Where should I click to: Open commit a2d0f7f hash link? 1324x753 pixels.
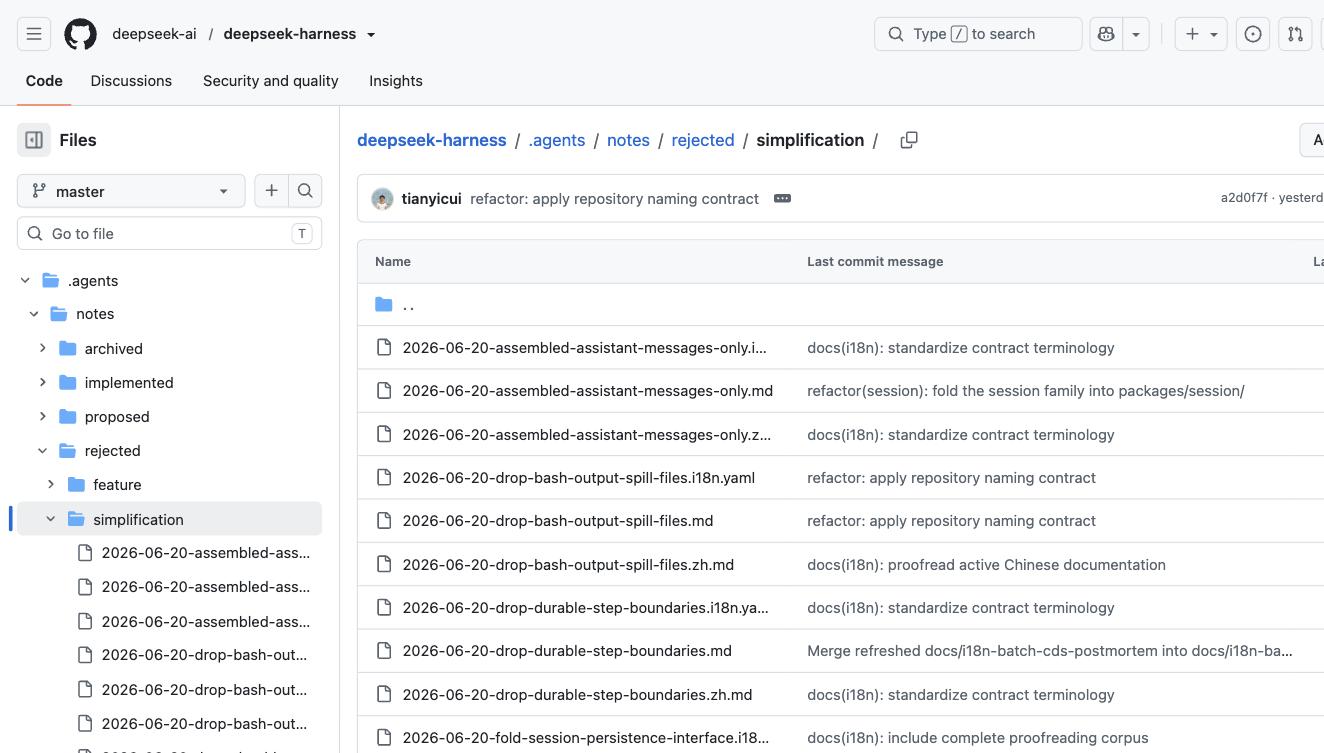[1244, 198]
